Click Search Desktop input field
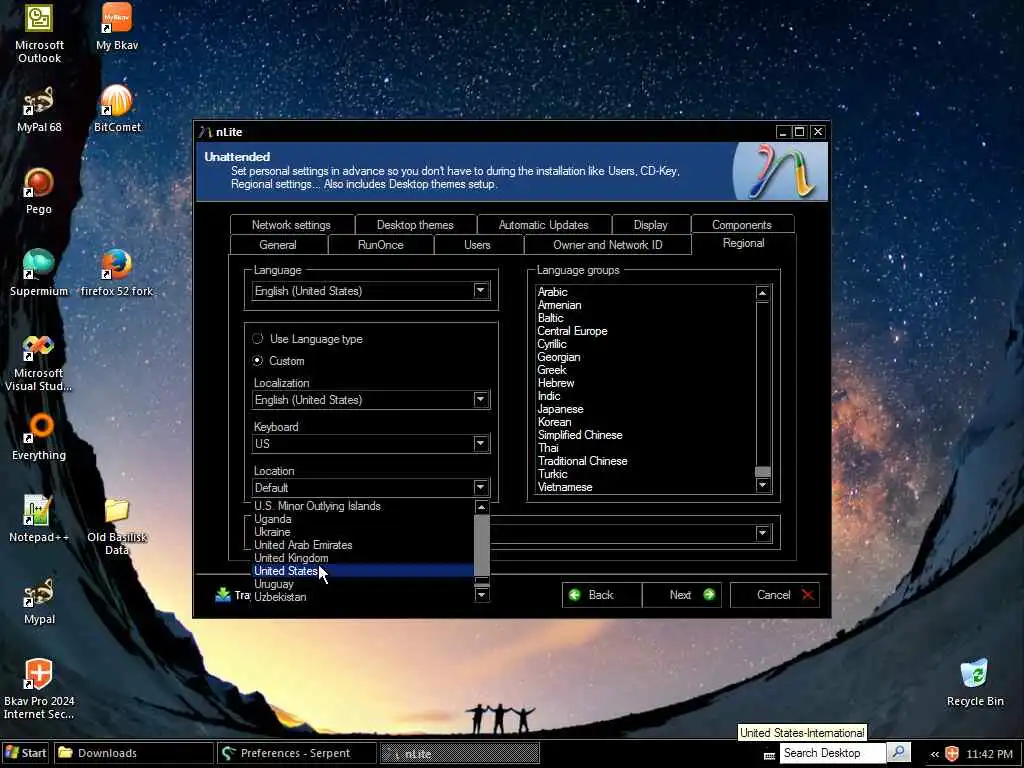 832,752
